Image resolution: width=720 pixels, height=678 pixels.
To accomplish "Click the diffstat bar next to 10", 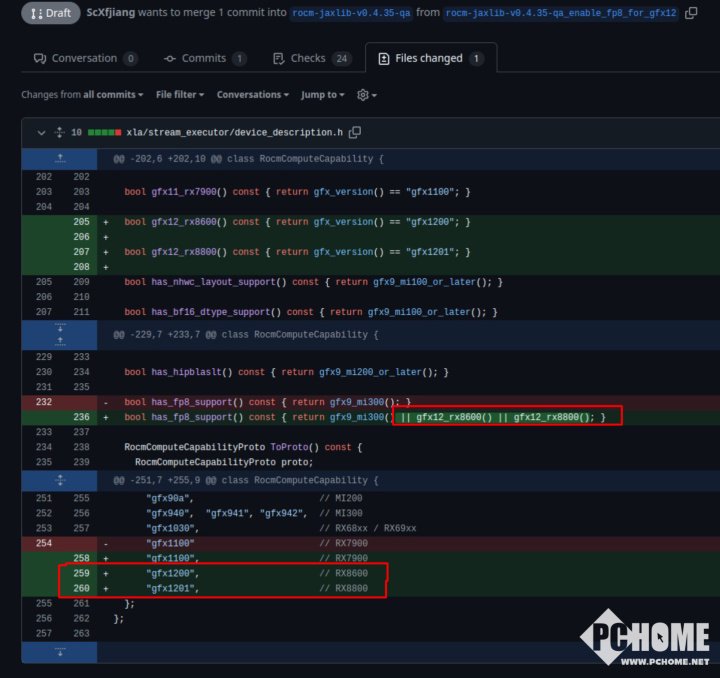I will tap(104, 133).
